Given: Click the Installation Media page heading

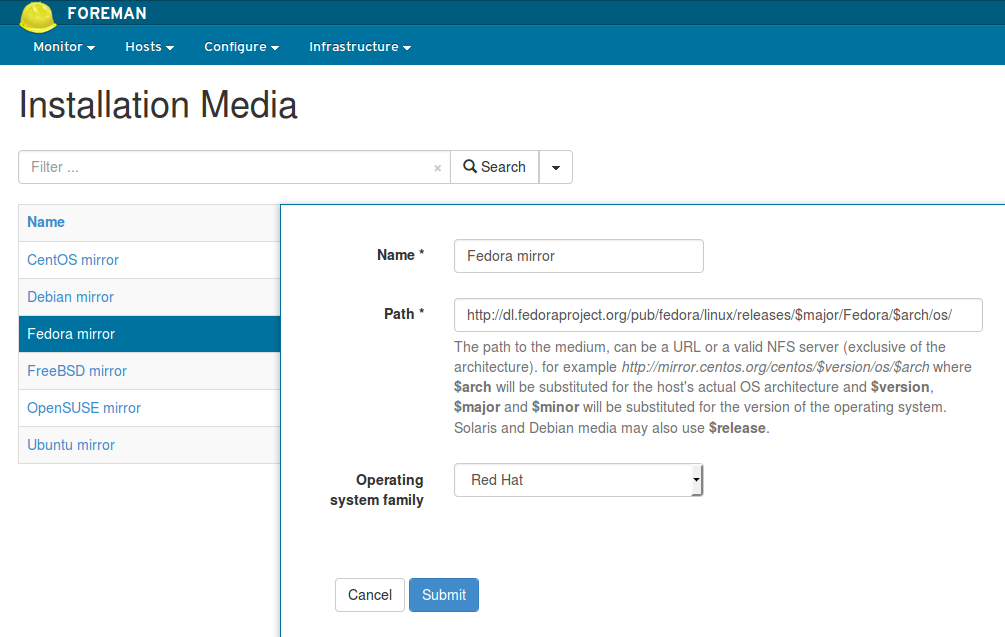Looking at the screenshot, I should click(158, 105).
